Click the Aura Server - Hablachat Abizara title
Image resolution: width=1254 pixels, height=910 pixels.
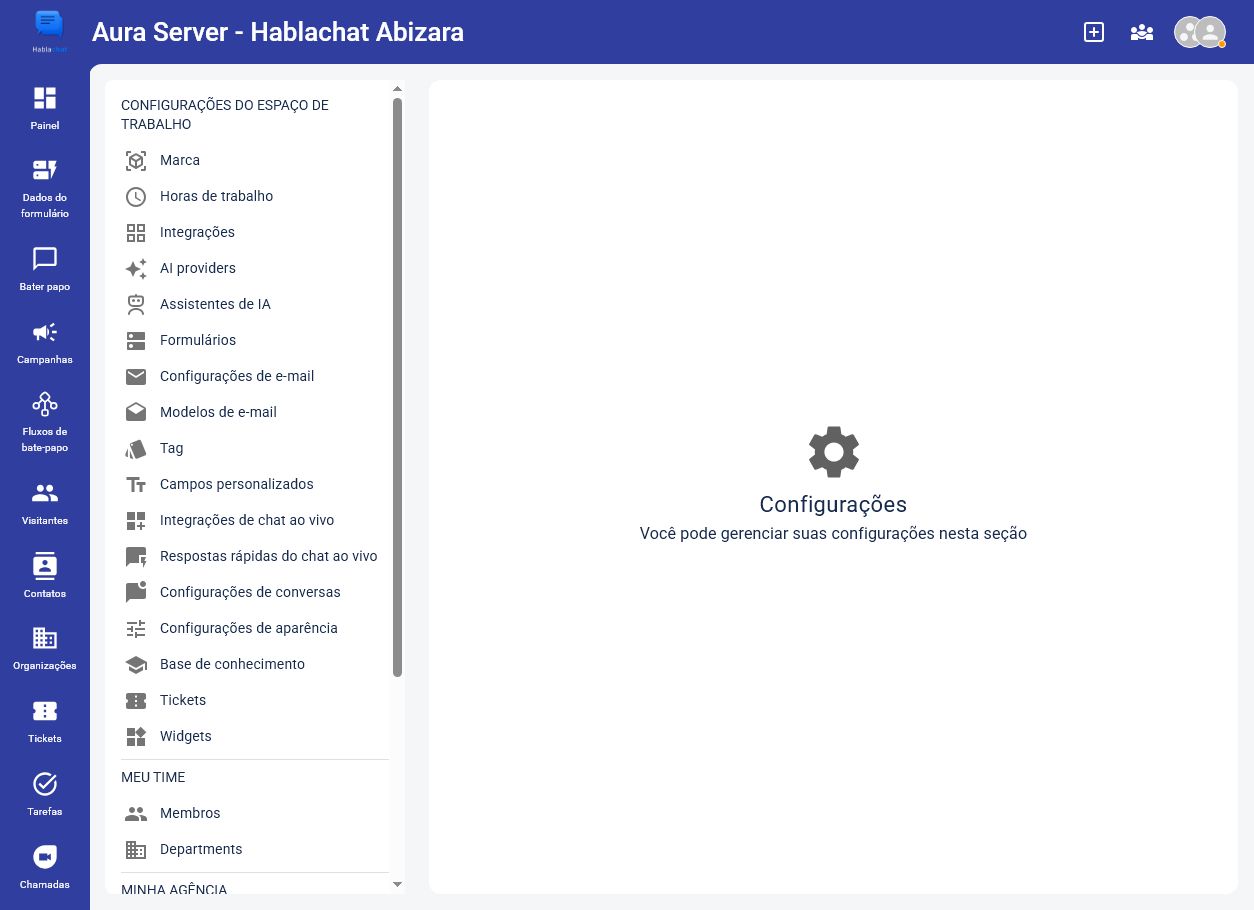278,32
